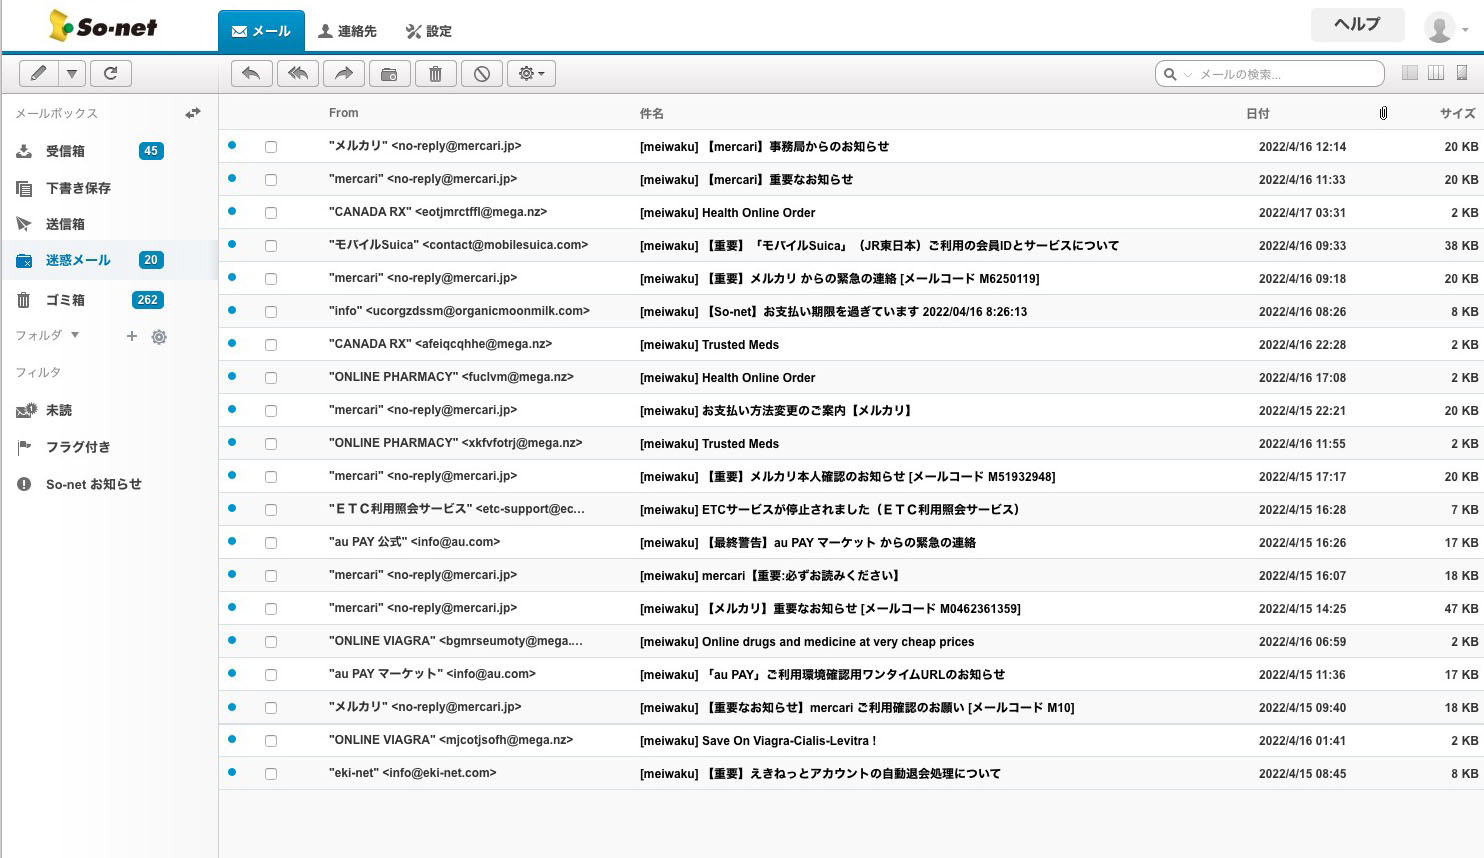Sort messages by 件名 column
Screen dimensions: 1484x858
click(x=652, y=113)
